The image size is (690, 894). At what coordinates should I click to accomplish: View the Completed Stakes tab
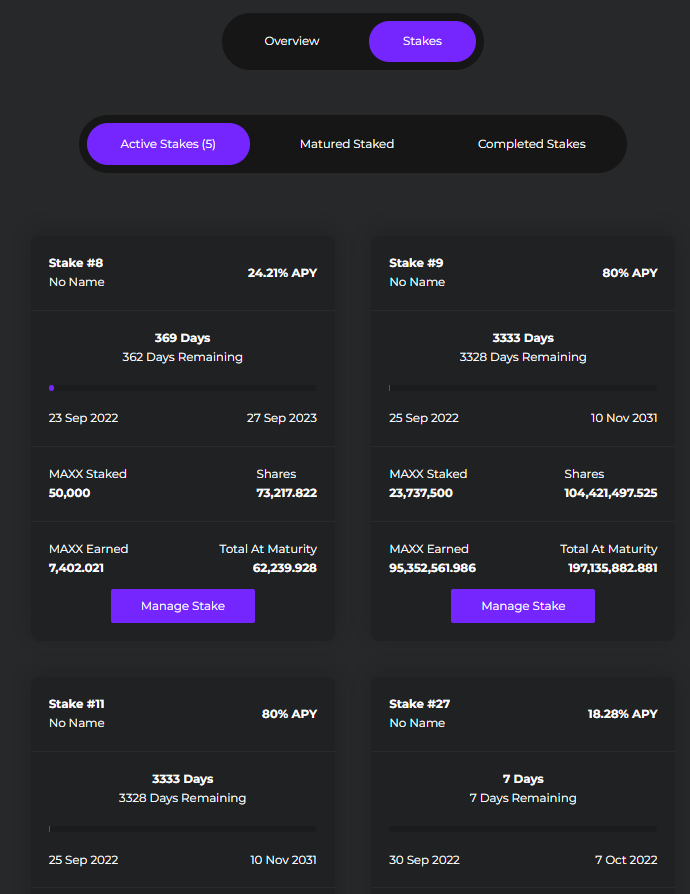[x=532, y=144]
